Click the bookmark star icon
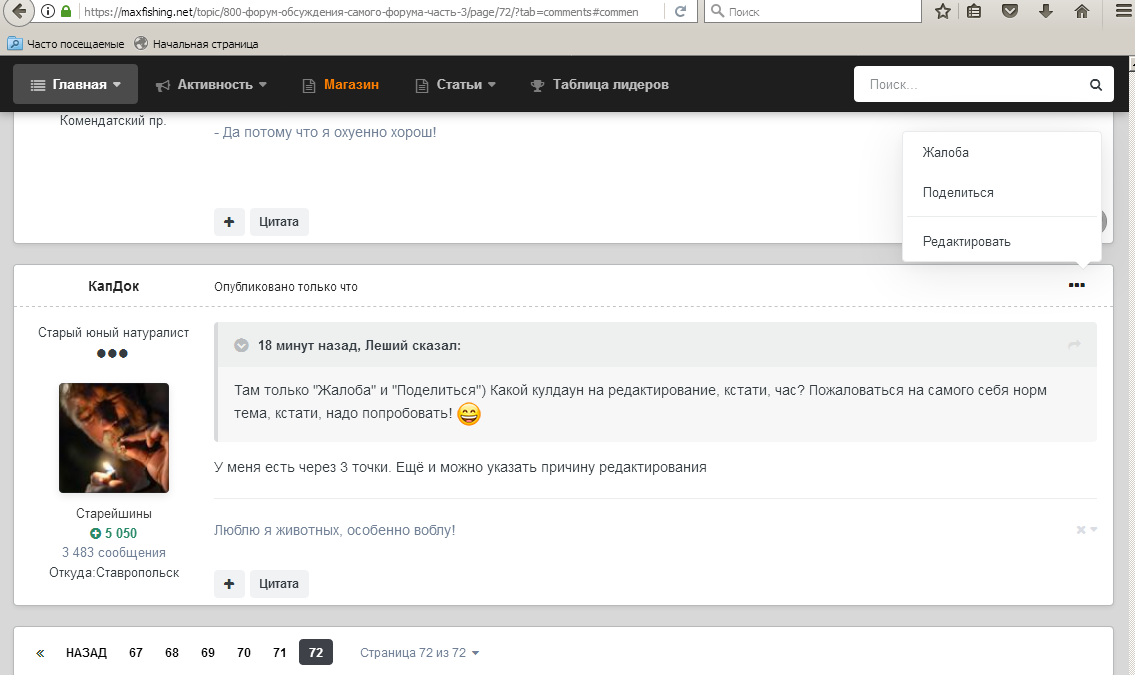This screenshot has height=675, width=1135. [x=942, y=12]
